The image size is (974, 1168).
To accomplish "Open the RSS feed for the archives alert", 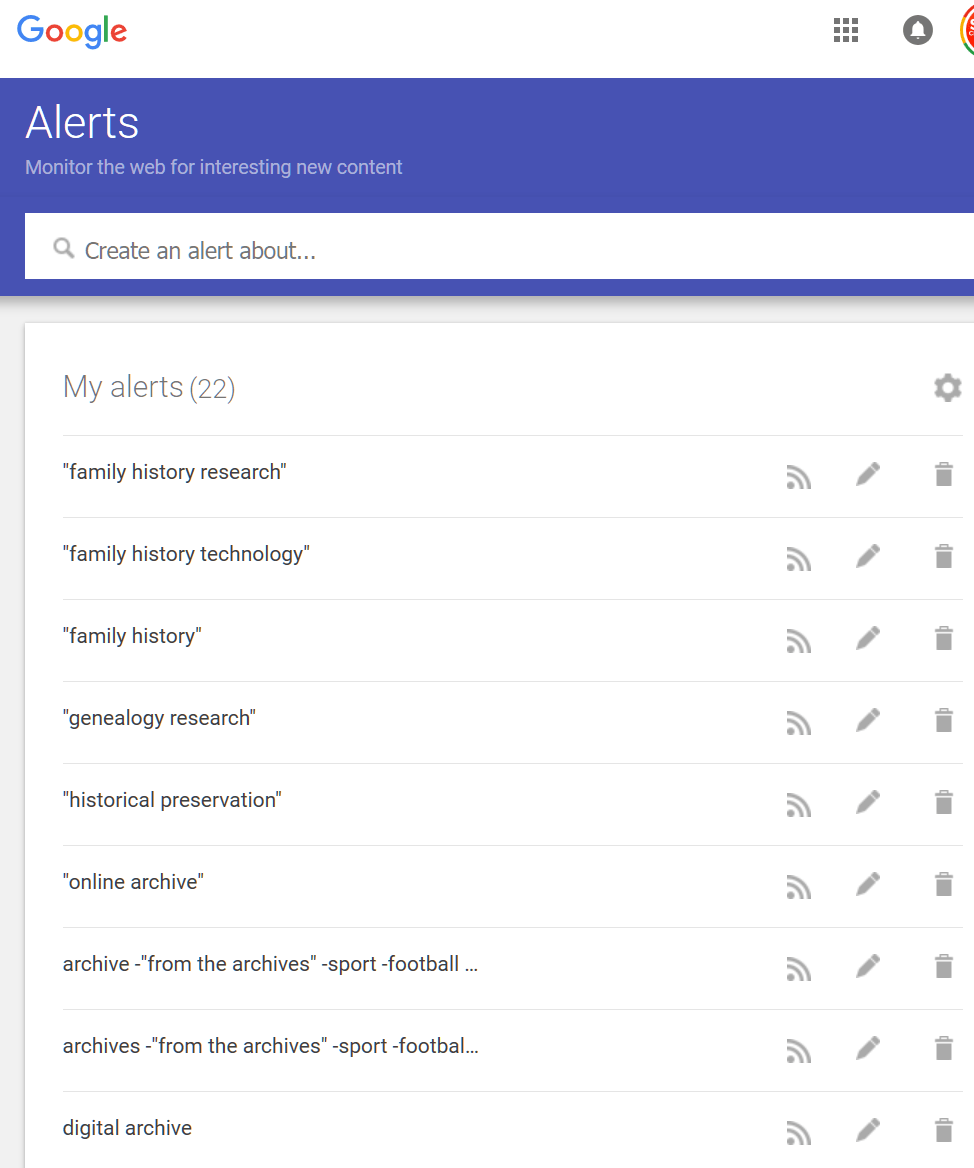I will point(798,1051).
